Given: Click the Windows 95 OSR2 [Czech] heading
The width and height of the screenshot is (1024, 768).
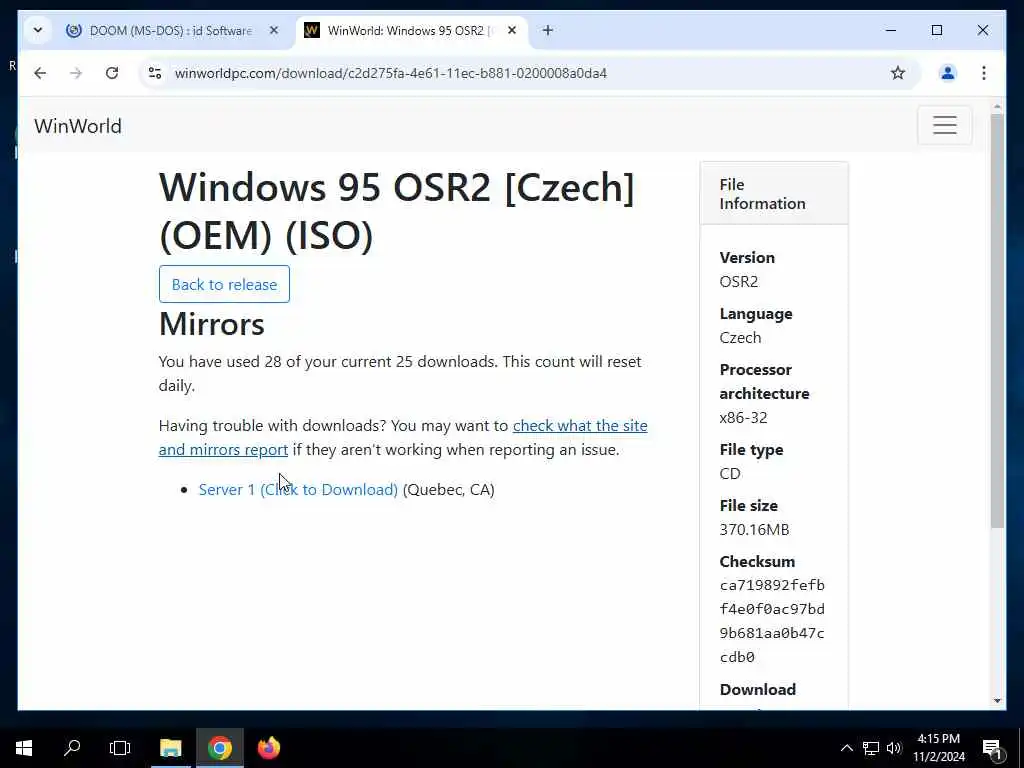Looking at the screenshot, I should [396, 212].
